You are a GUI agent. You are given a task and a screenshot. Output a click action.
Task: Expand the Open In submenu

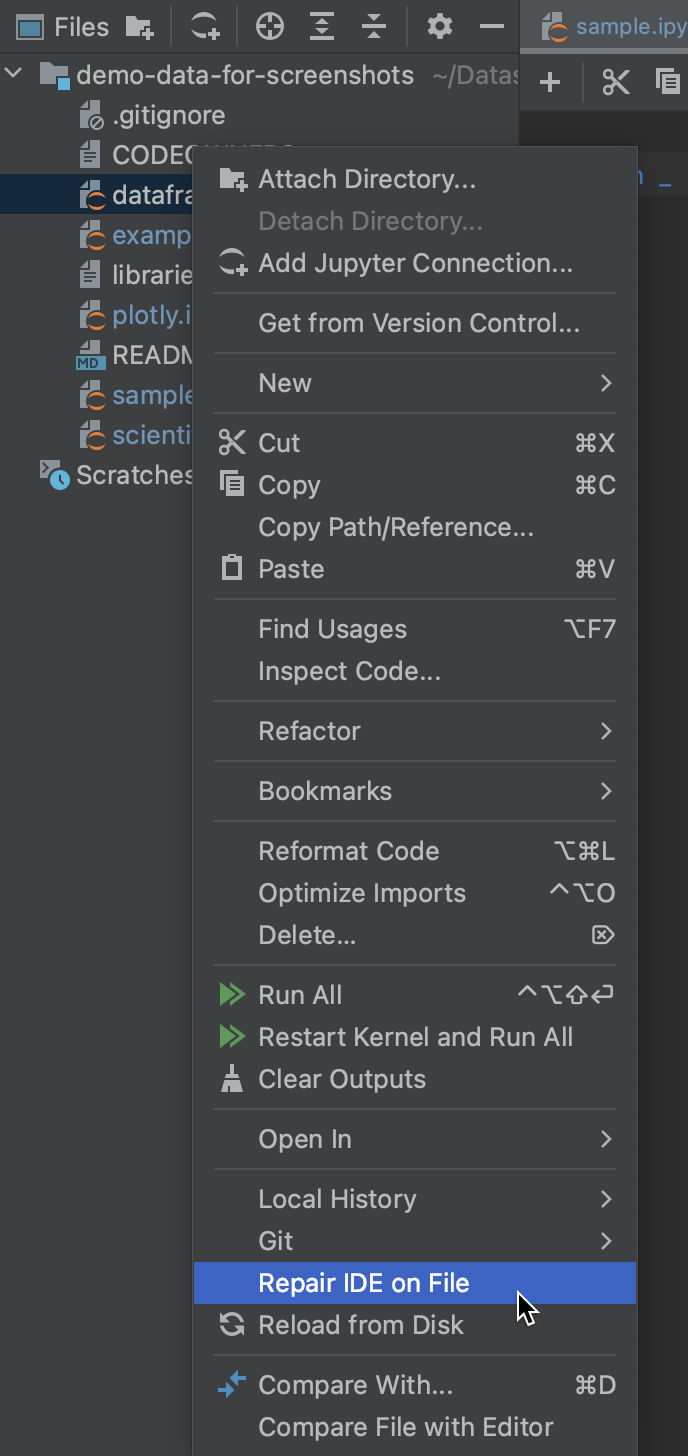[415, 1139]
